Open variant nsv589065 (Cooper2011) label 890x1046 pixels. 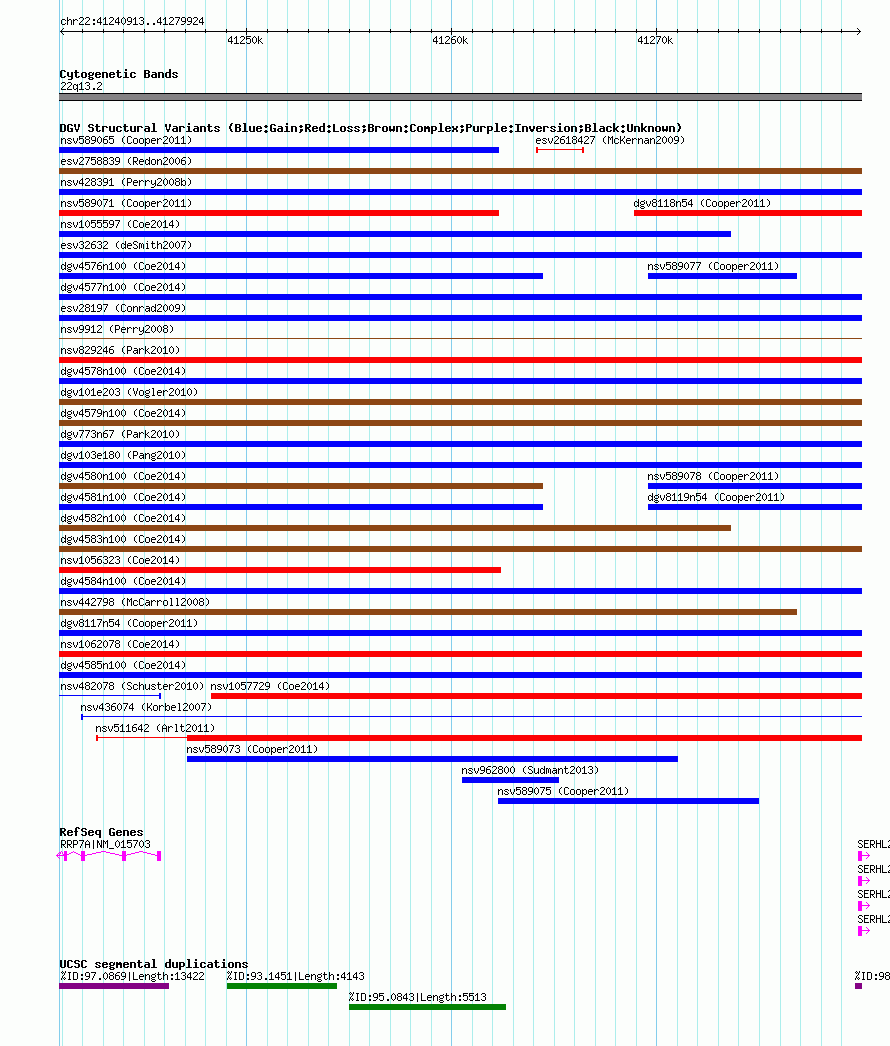[126, 140]
